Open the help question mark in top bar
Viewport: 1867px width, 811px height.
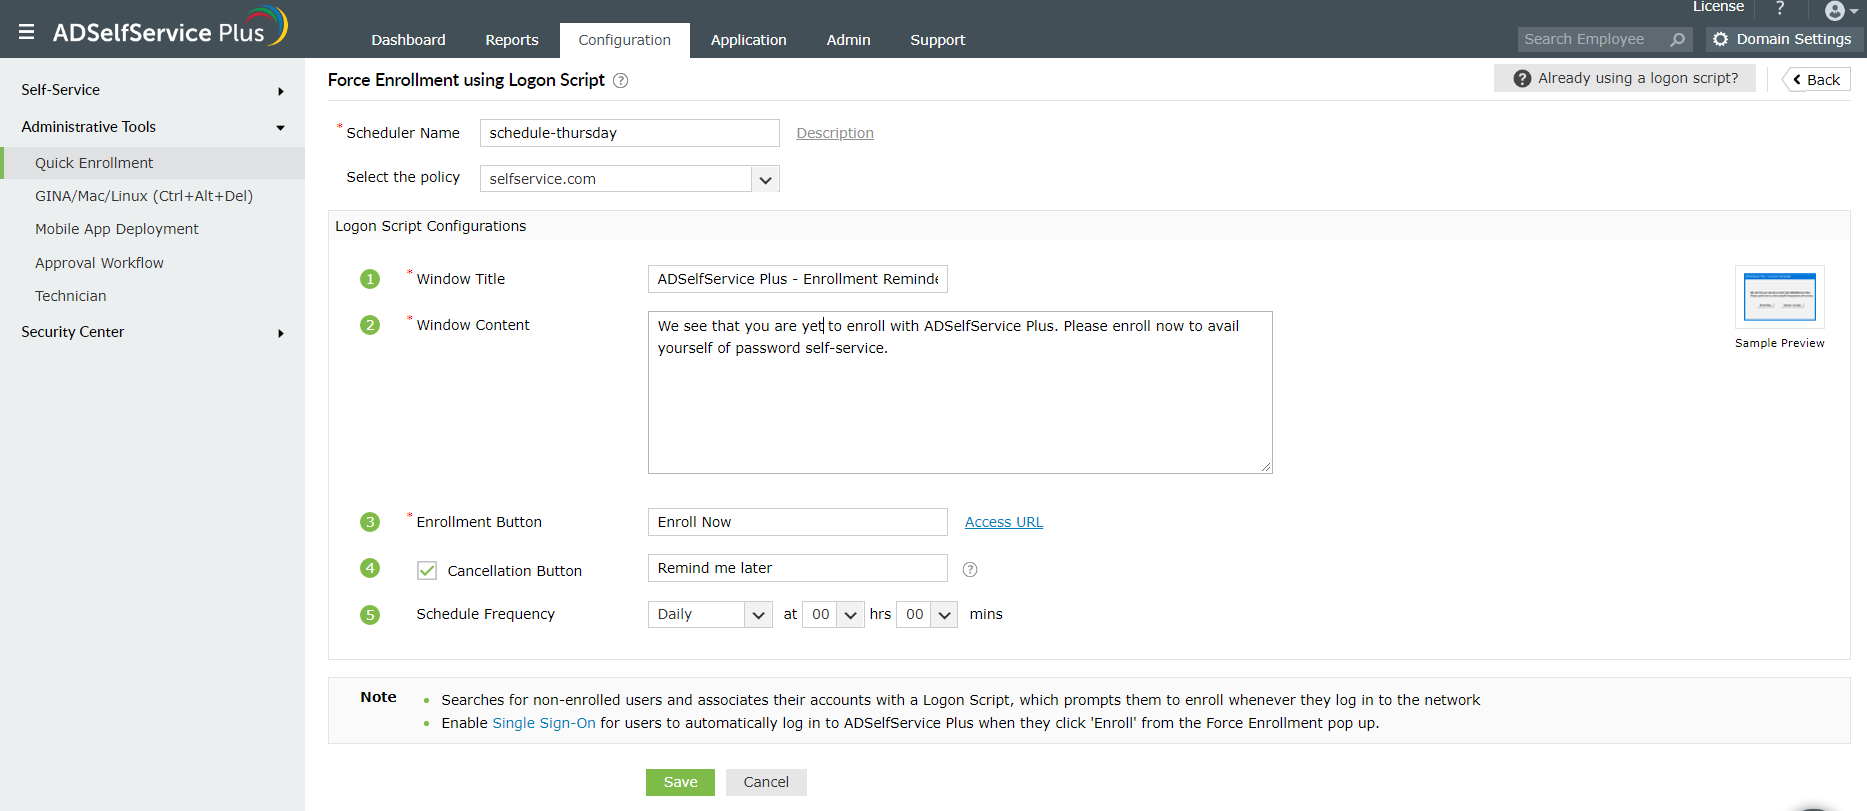(x=1780, y=8)
